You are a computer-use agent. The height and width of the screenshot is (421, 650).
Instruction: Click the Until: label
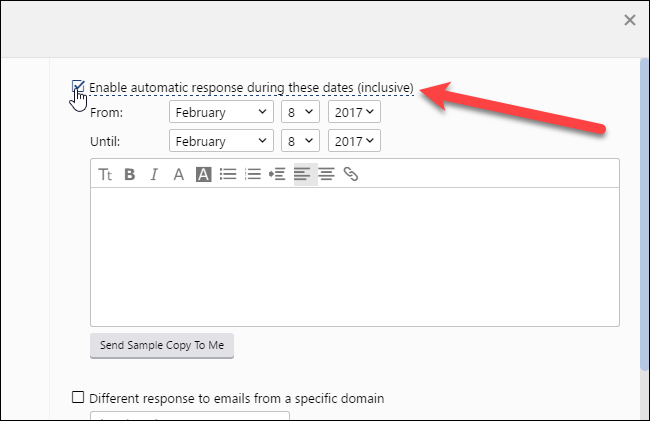click(105, 141)
